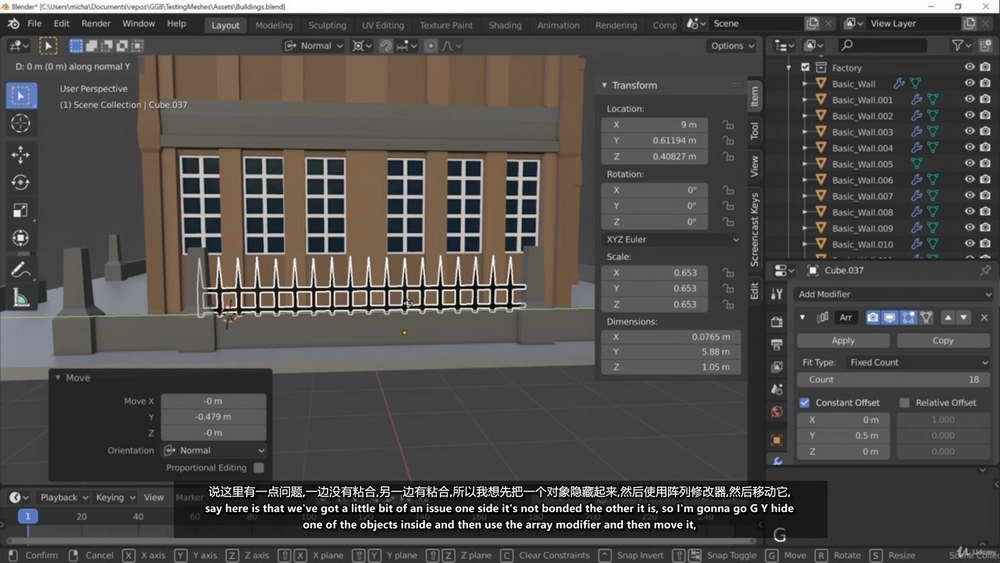Adjust the Constant Offset Y 0.5 m field
Image resolution: width=1000 pixels, height=563 pixels.
pos(843,435)
